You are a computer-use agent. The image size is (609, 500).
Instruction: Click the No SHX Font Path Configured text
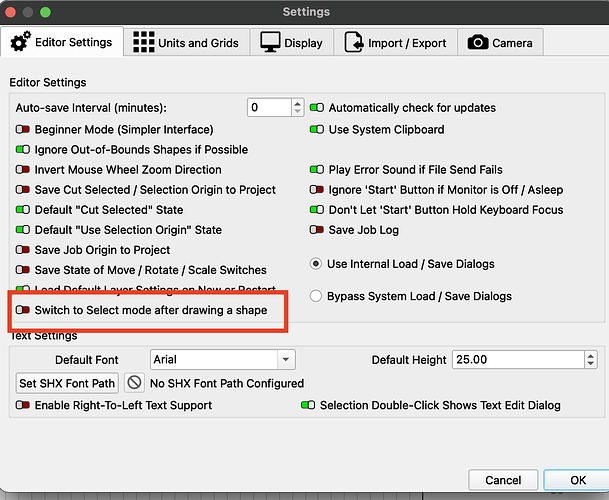227,383
